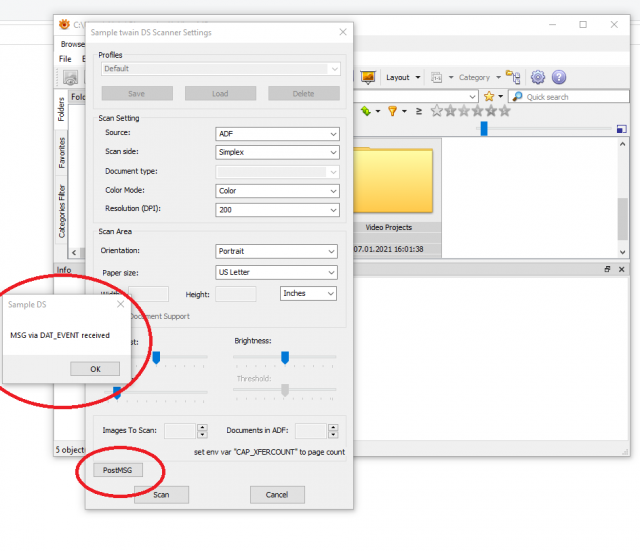Viewport: 640px width, 551px height.
Task: Click the unrated empty star icon
Action: pos(436,111)
